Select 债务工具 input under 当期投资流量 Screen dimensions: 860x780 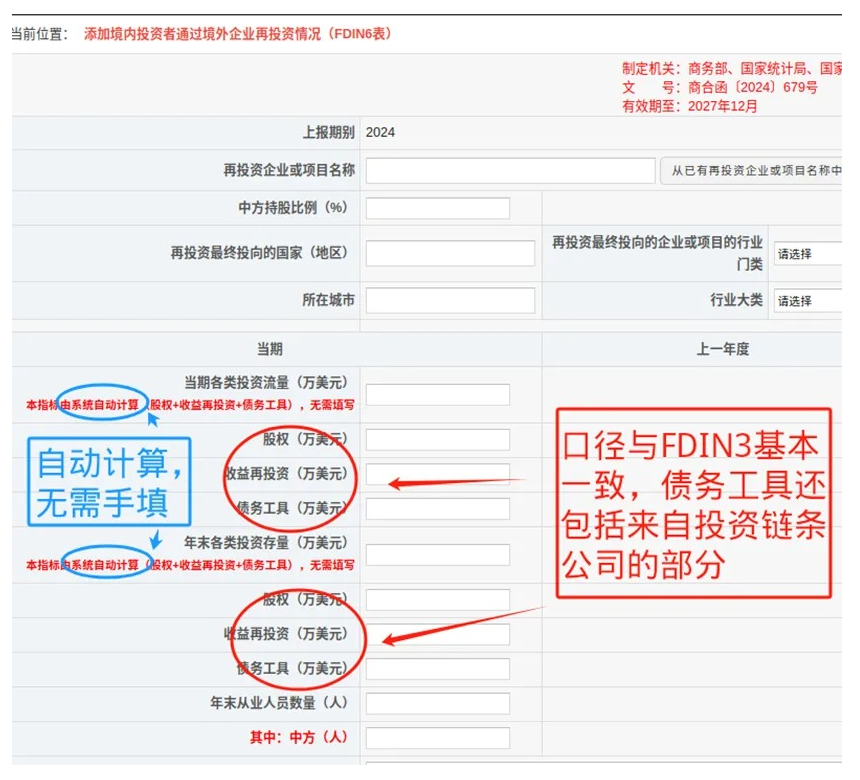tap(437, 509)
